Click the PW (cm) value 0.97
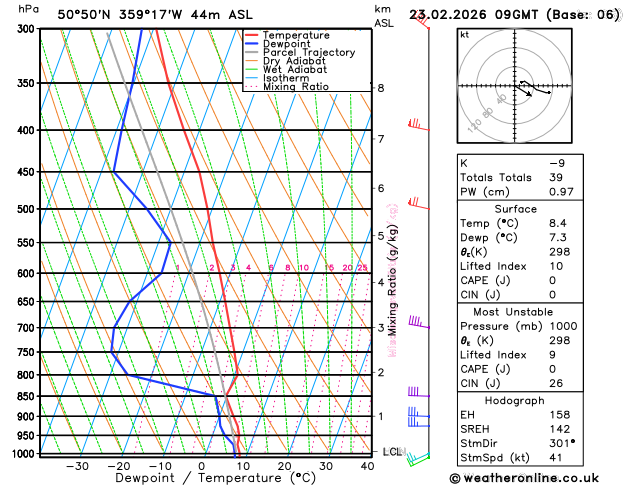The height and width of the screenshot is (486, 629). (x=561, y=192)
